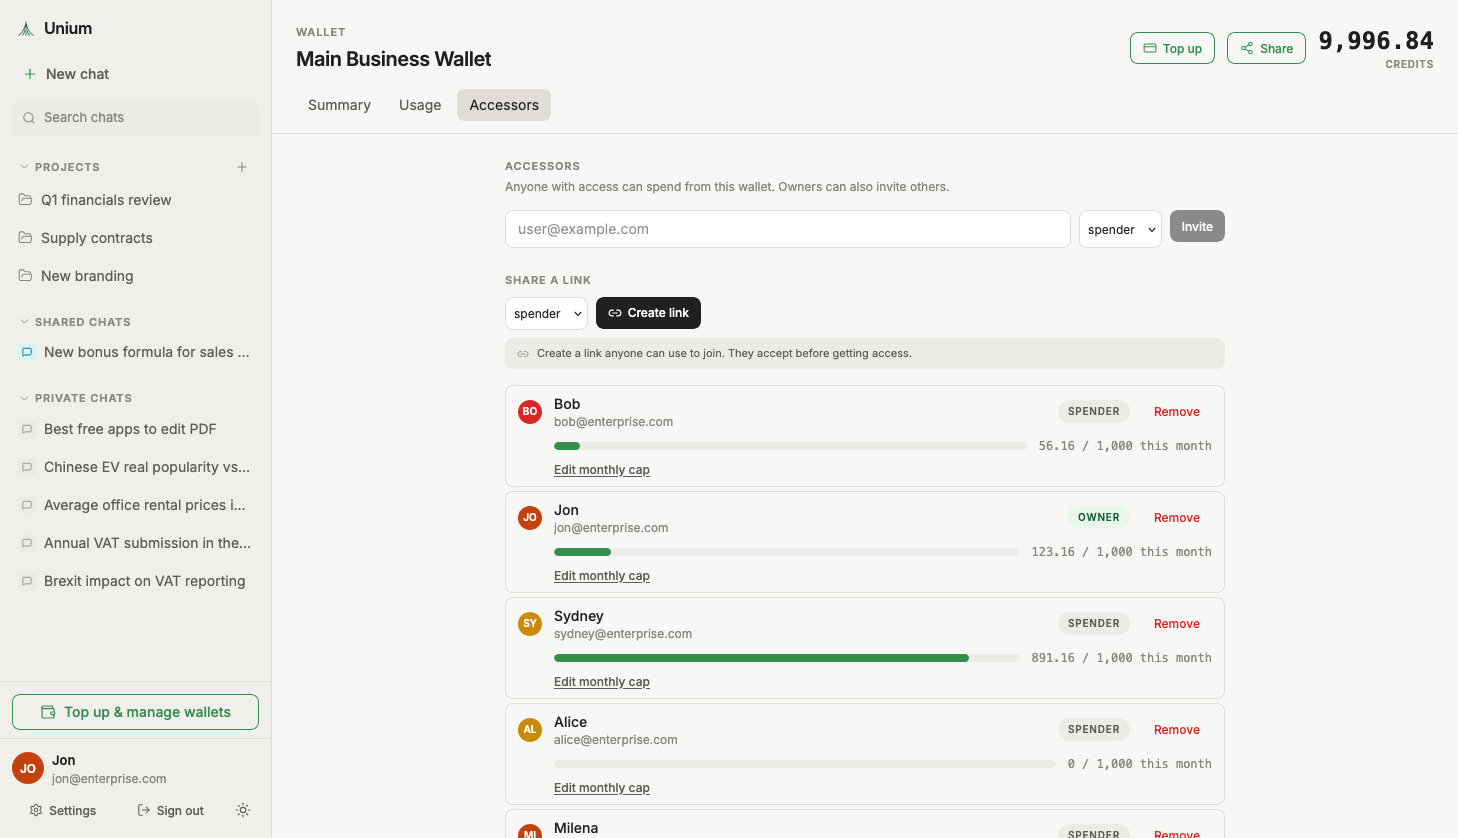
Task: Click the Sign out arrow icon
Action: click(144, 810)
